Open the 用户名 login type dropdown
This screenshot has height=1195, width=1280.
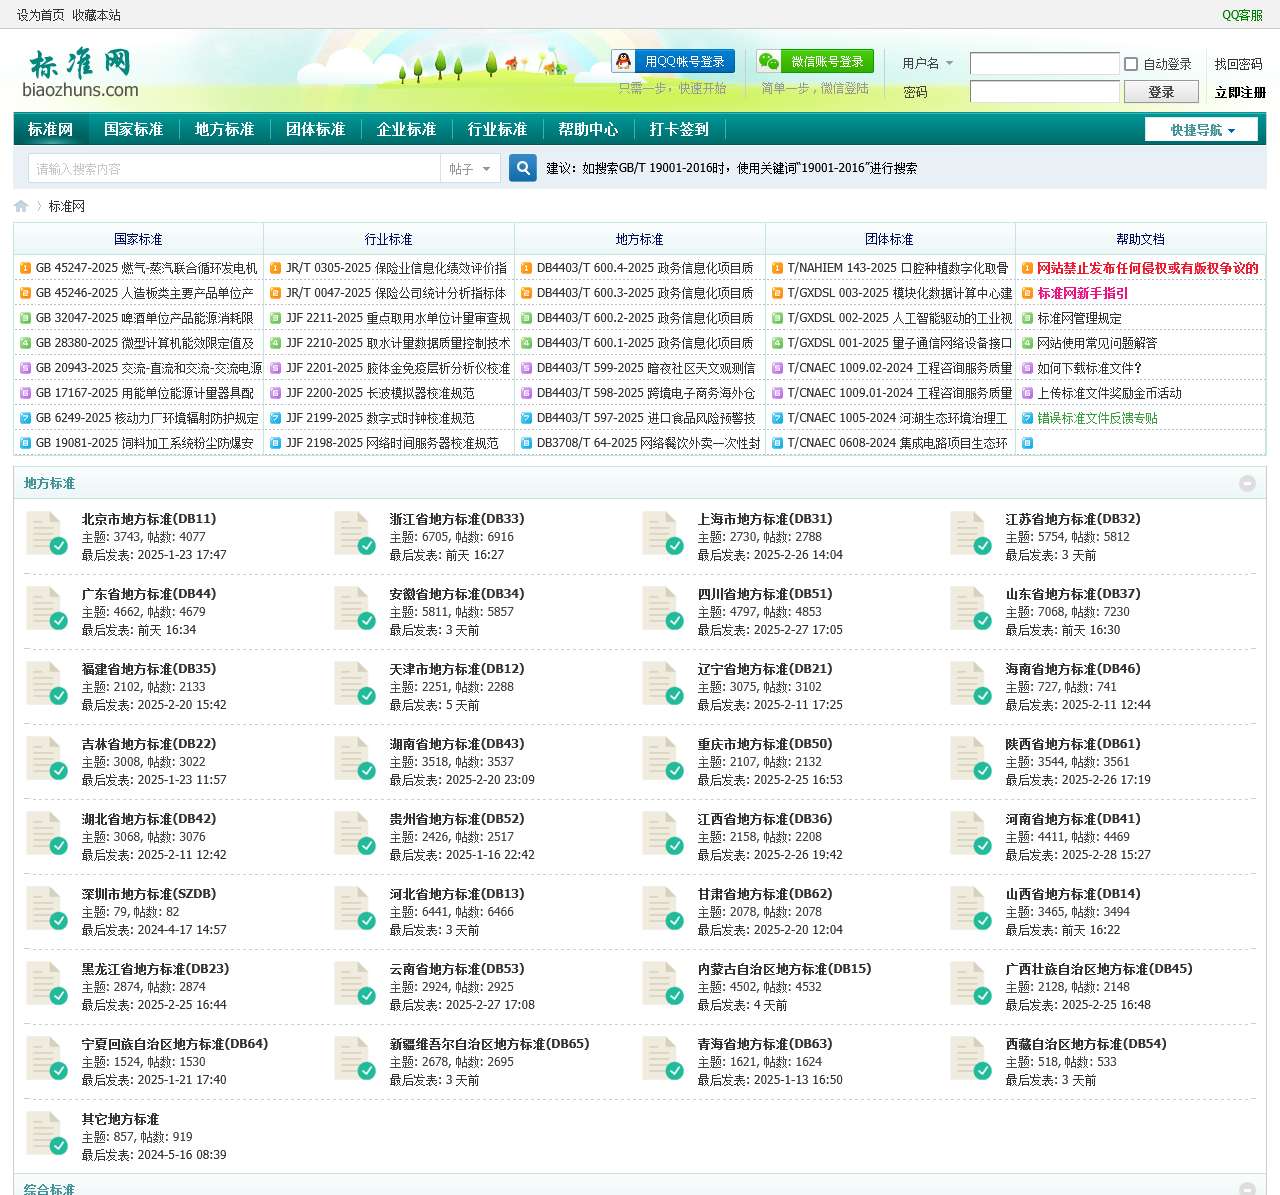(x=927, y=63)
